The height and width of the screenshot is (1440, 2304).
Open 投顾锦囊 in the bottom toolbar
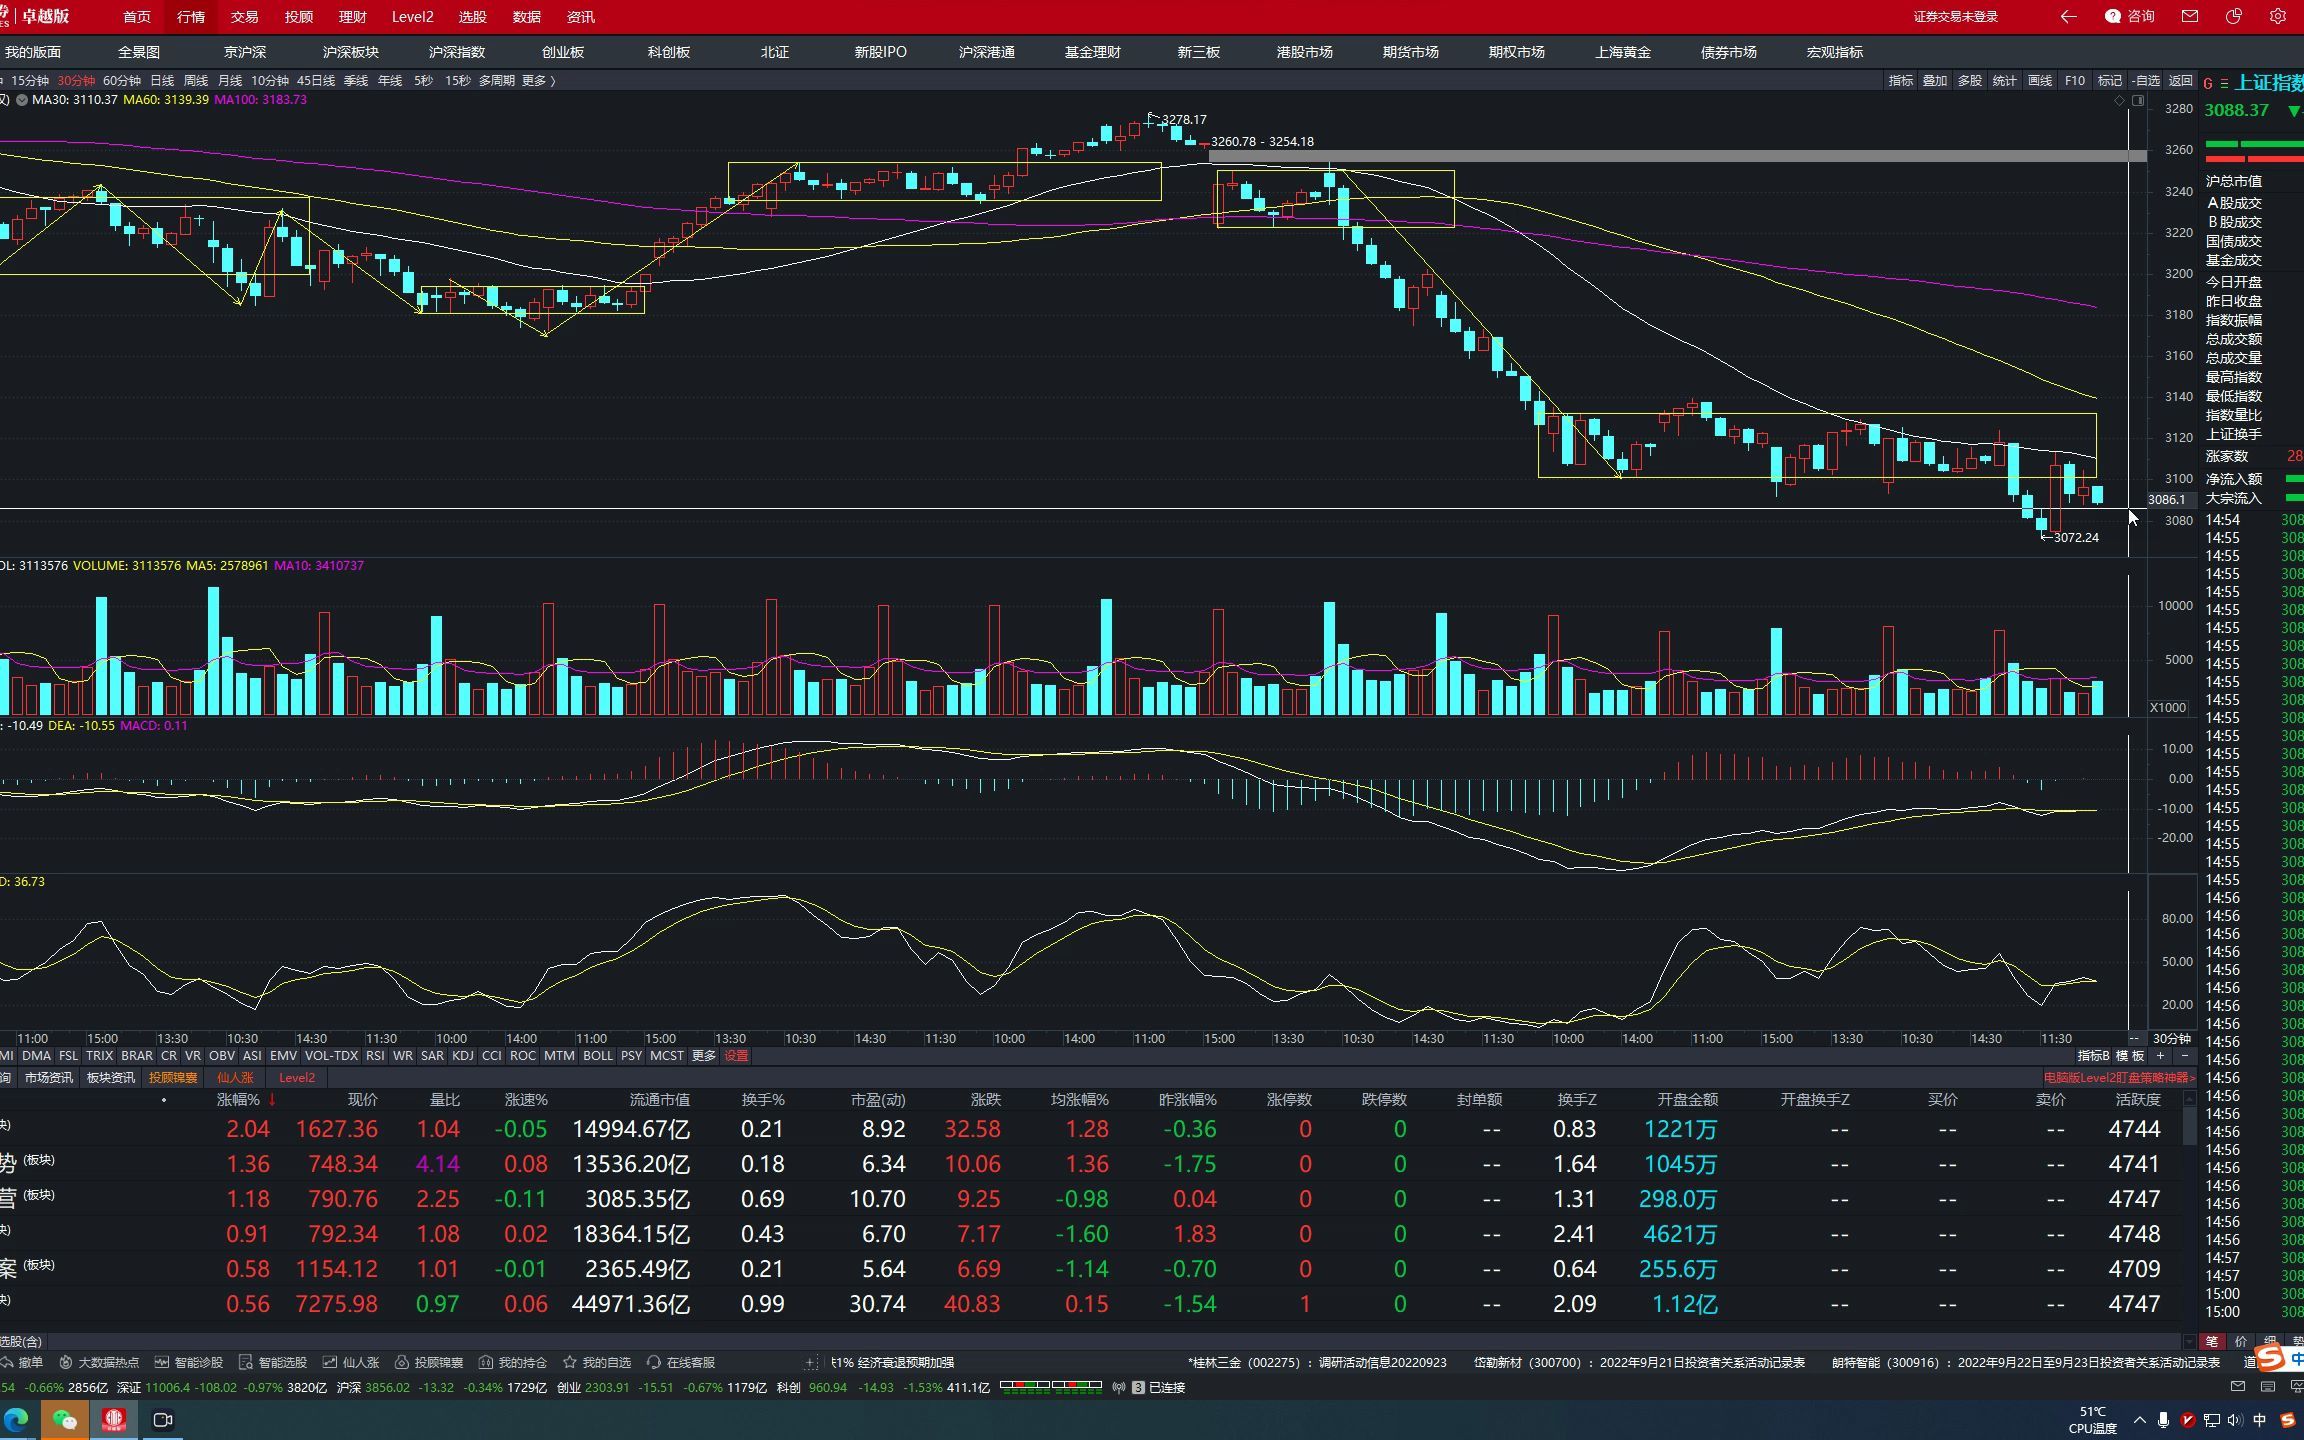(x=429, y=1362)
